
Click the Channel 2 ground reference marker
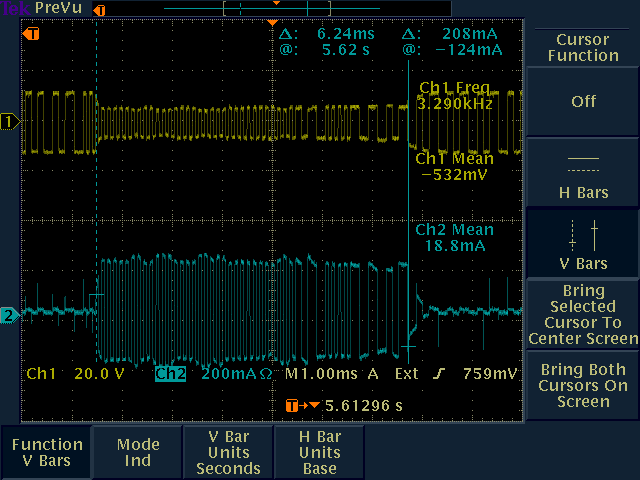point(10,316)
